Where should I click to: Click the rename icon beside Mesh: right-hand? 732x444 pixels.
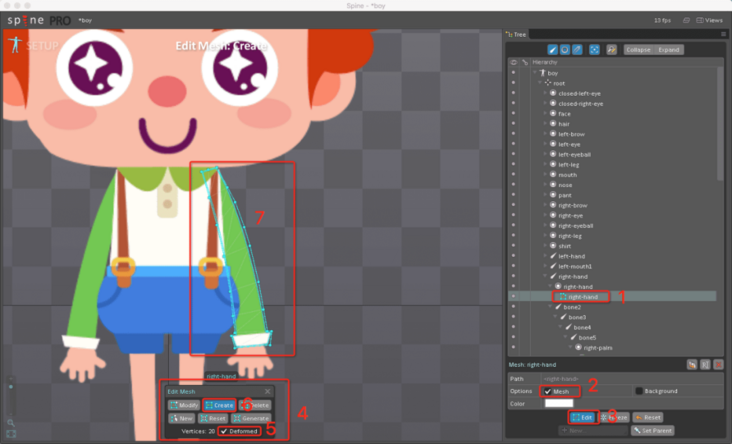pos(705,365)
